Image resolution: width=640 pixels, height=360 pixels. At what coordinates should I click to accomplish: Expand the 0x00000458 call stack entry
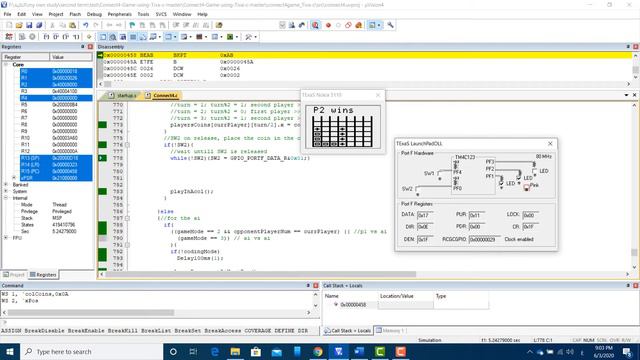[336, 304]
